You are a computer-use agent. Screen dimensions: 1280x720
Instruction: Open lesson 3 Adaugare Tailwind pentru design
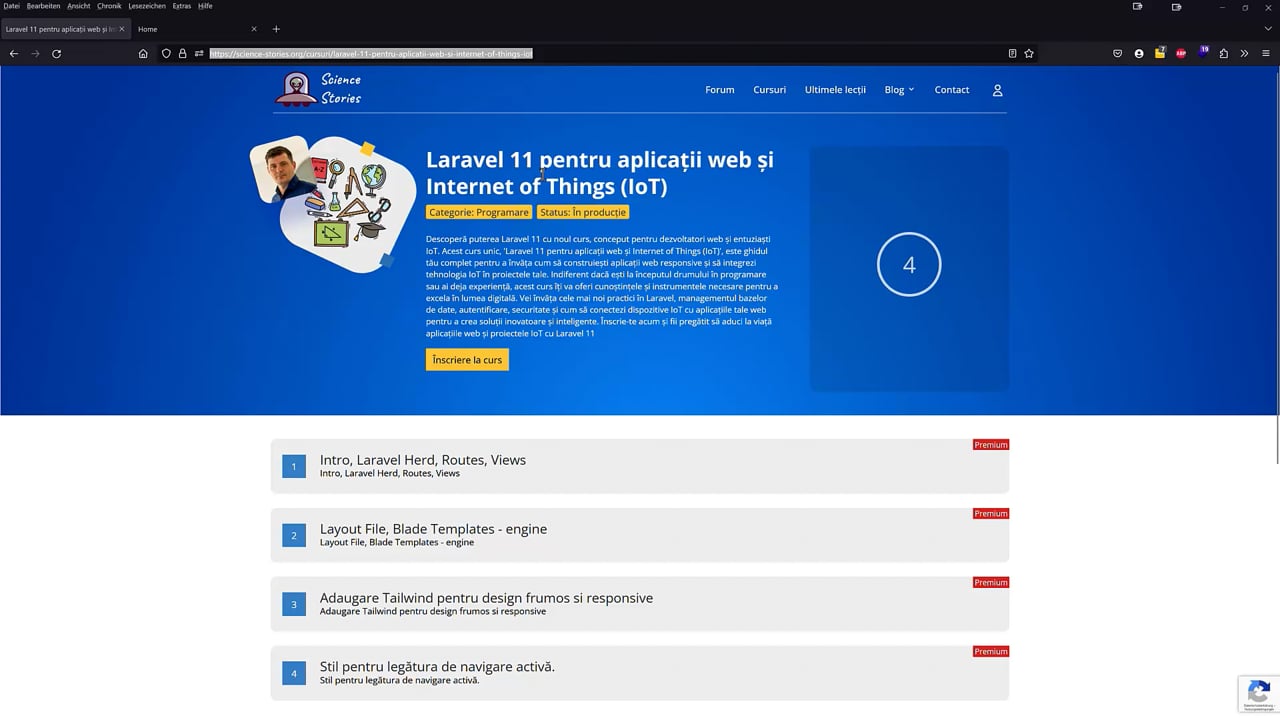640,604
